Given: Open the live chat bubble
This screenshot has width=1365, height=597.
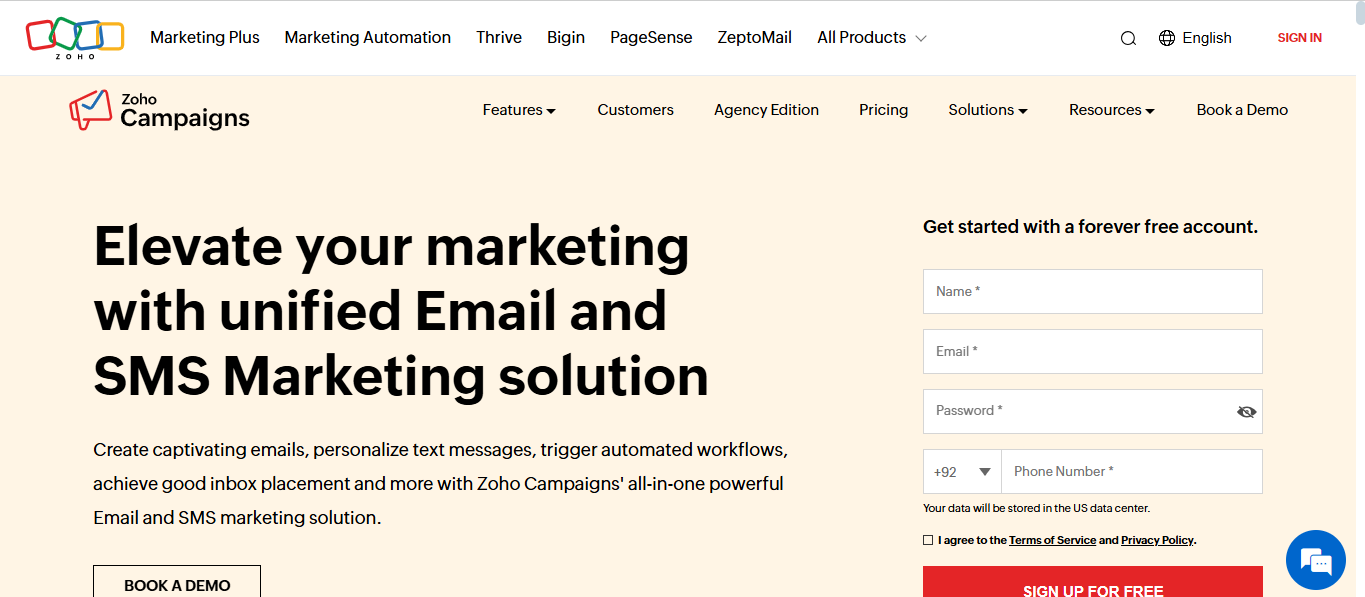Looking at the screenshot, I should pos(1315,561).
